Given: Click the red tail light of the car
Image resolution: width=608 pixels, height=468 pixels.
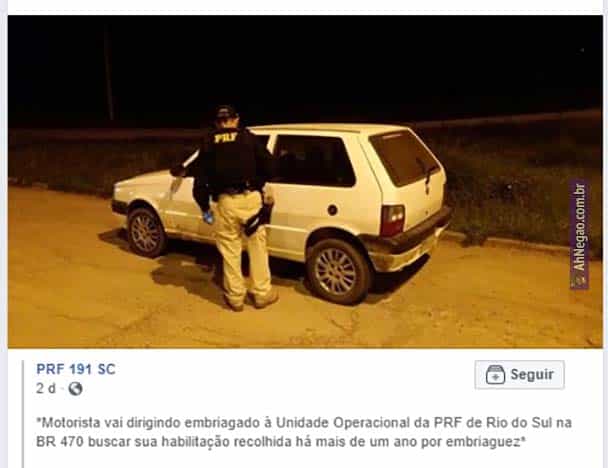Looking at the screenshot, I should (x=392, y=220).
